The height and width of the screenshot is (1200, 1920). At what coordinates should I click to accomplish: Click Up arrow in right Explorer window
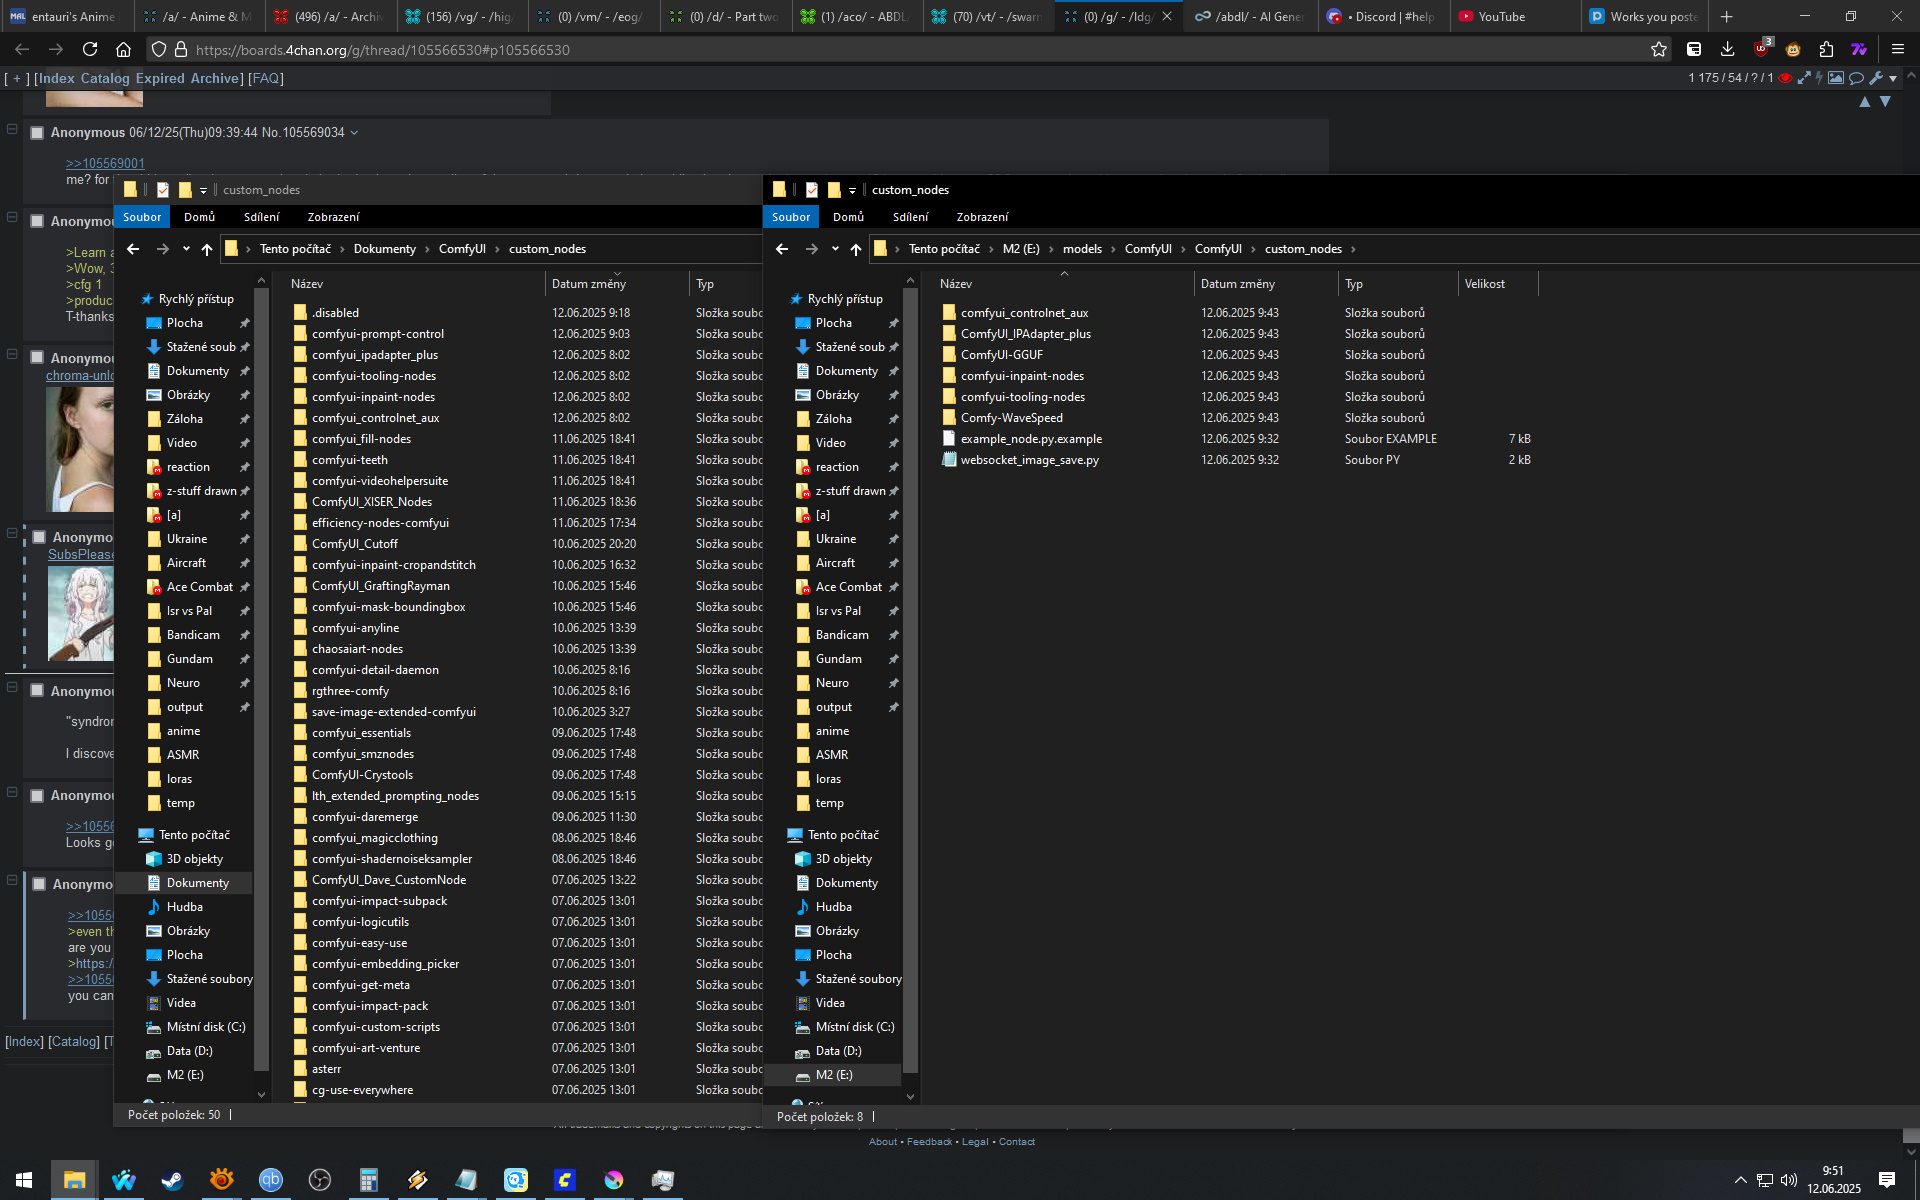click(856, 249)
